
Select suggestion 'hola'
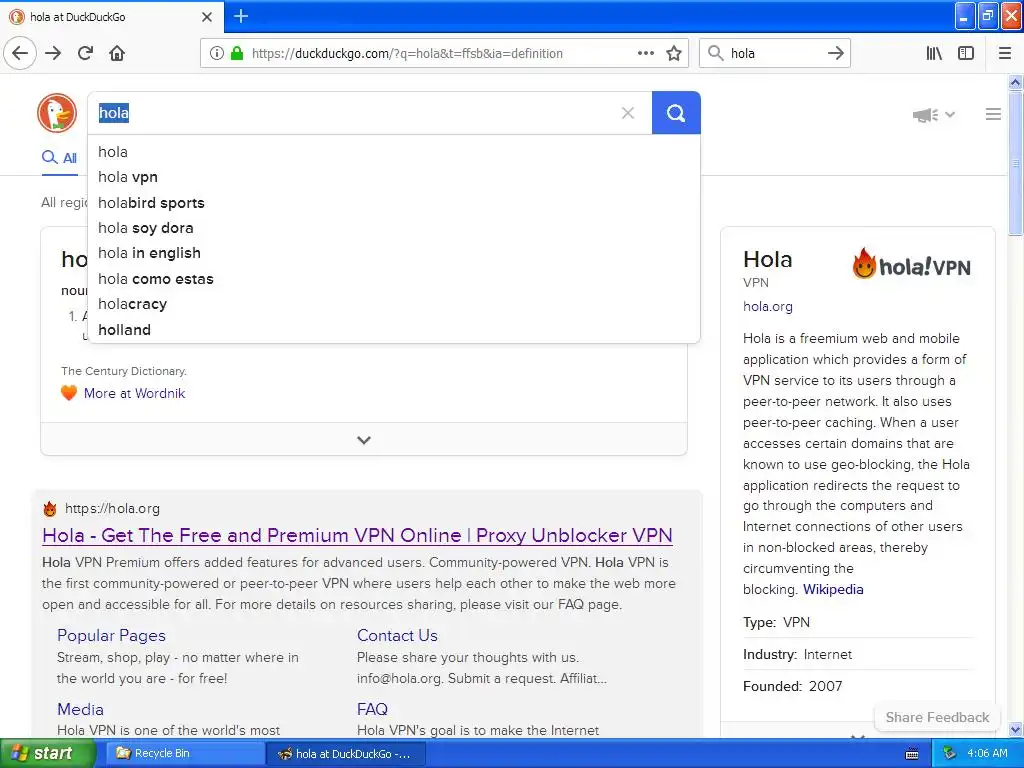coord(394,152)
